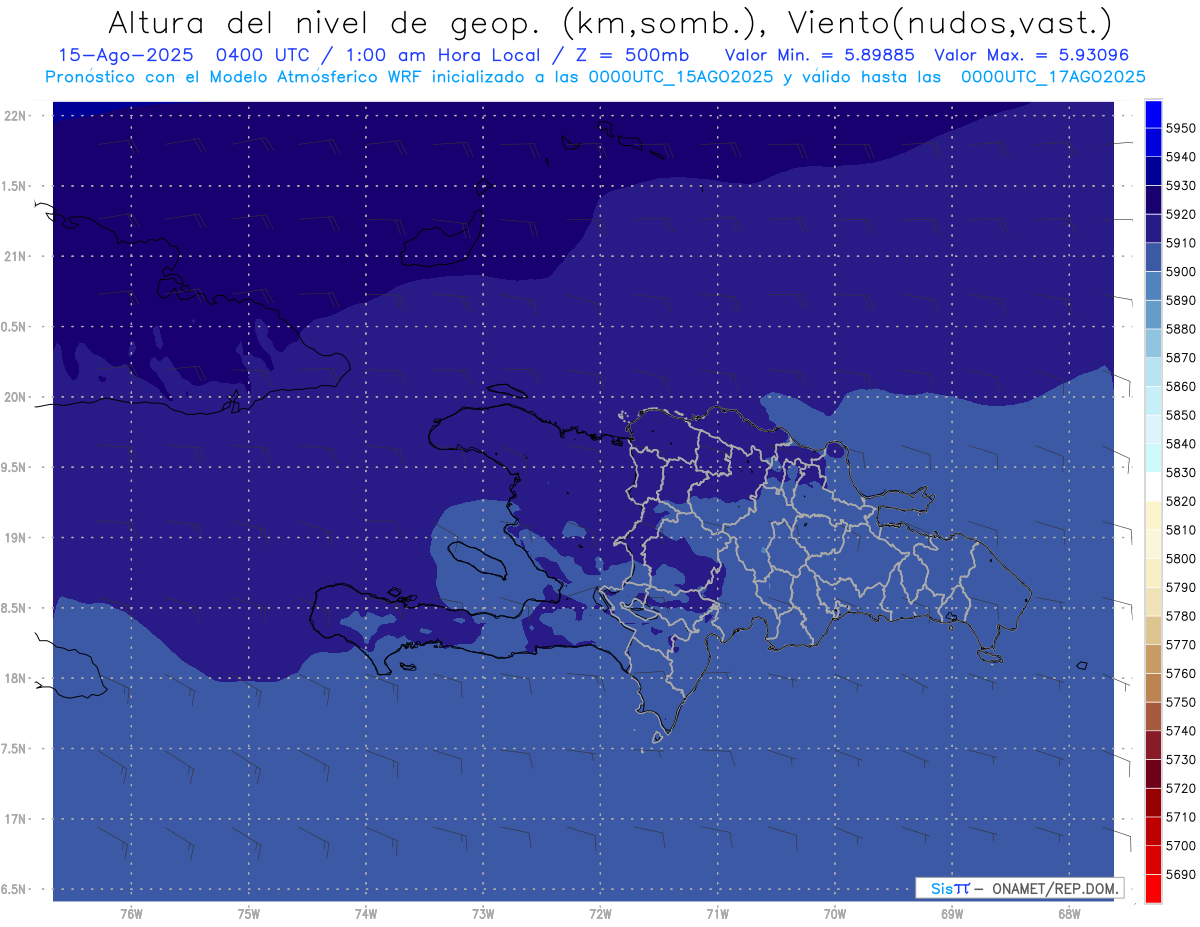Click the '5920' legend value
The height and width of the screenshot is (927, 1200).
[1180, 215]
